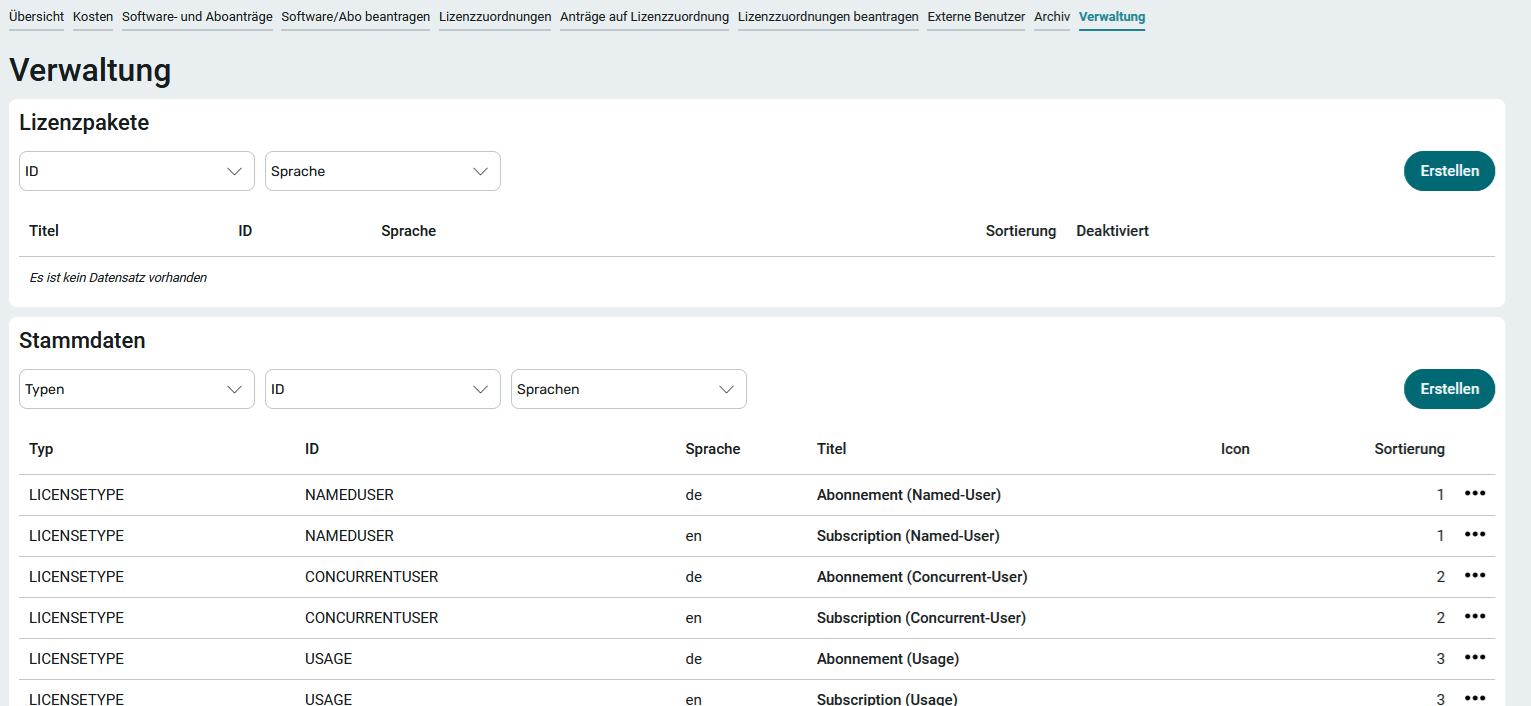
Task: Open three-dot menu for Abonnement (Usage)
Action: coord(1474,658)
